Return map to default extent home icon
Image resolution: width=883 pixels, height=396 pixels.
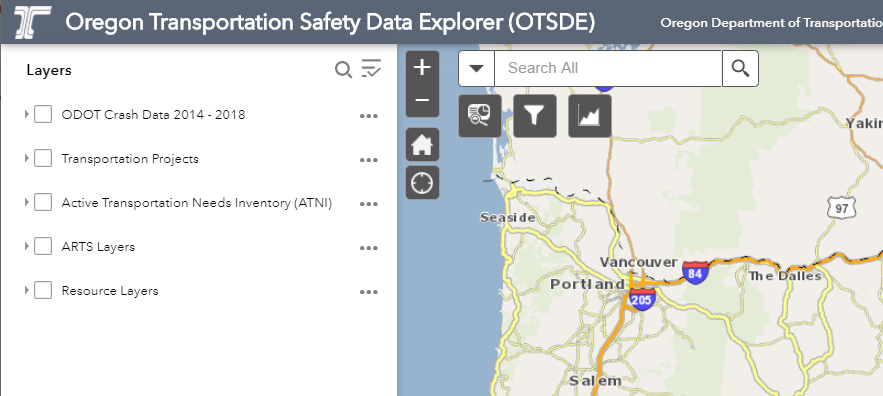(x=422, y=144)
